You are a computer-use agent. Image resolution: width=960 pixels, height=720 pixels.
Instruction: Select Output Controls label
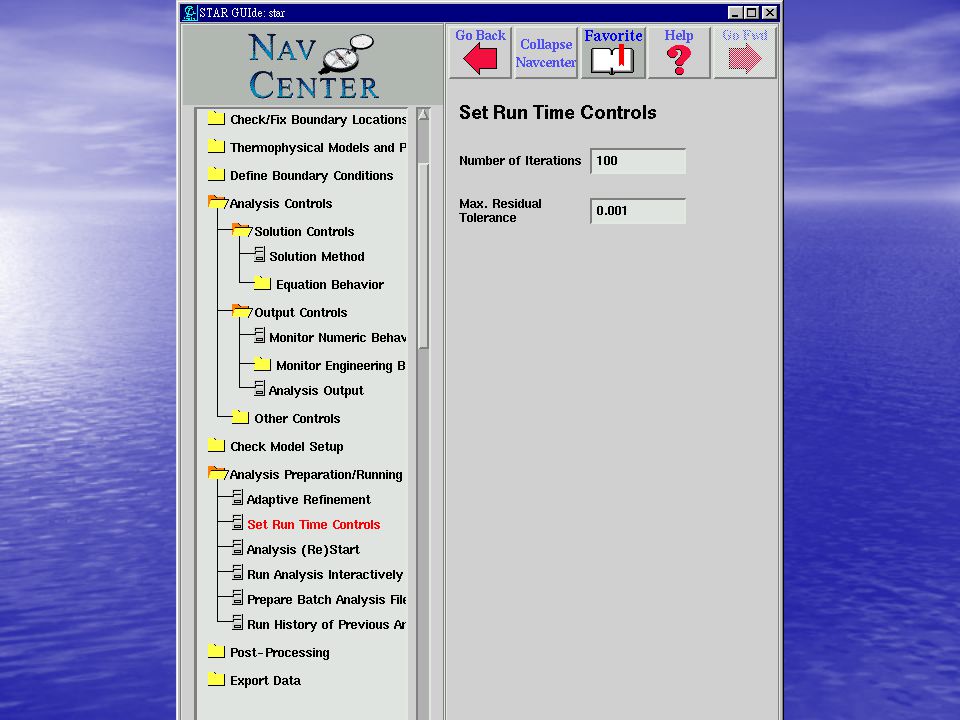(x=301, y=313)
